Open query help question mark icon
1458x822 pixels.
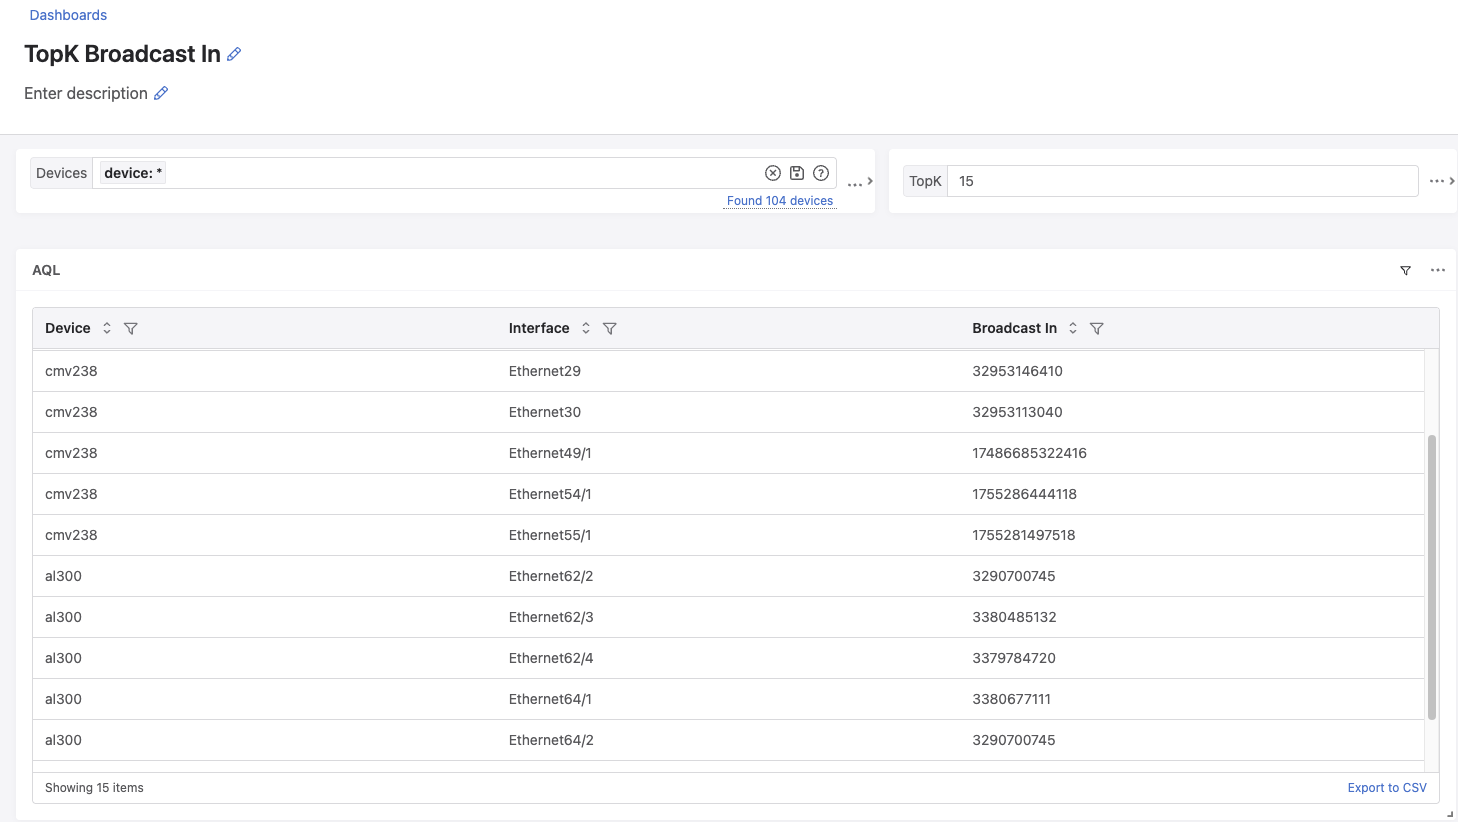point(821,173)
